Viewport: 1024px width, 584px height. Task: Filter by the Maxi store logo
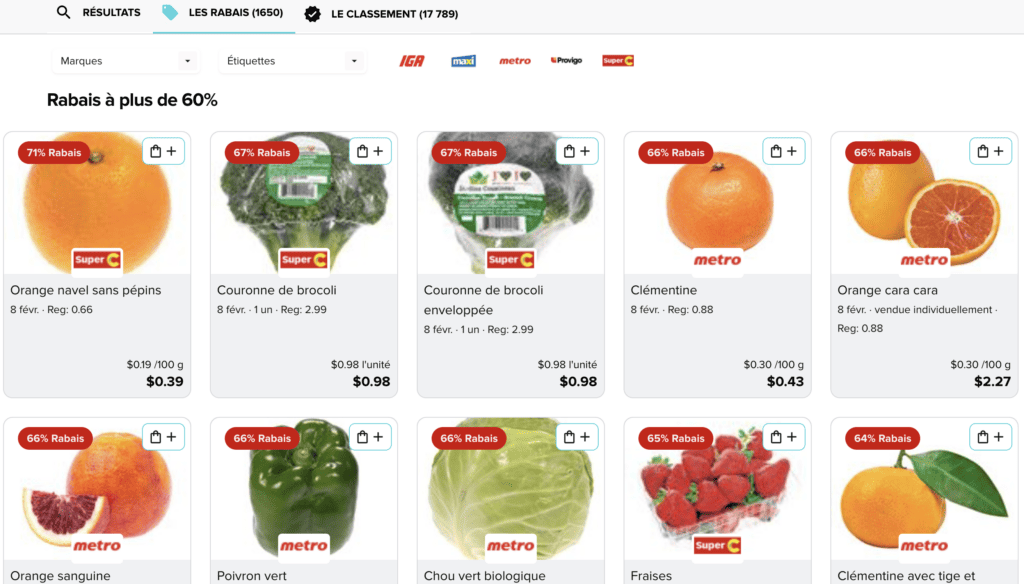point(463,61)
